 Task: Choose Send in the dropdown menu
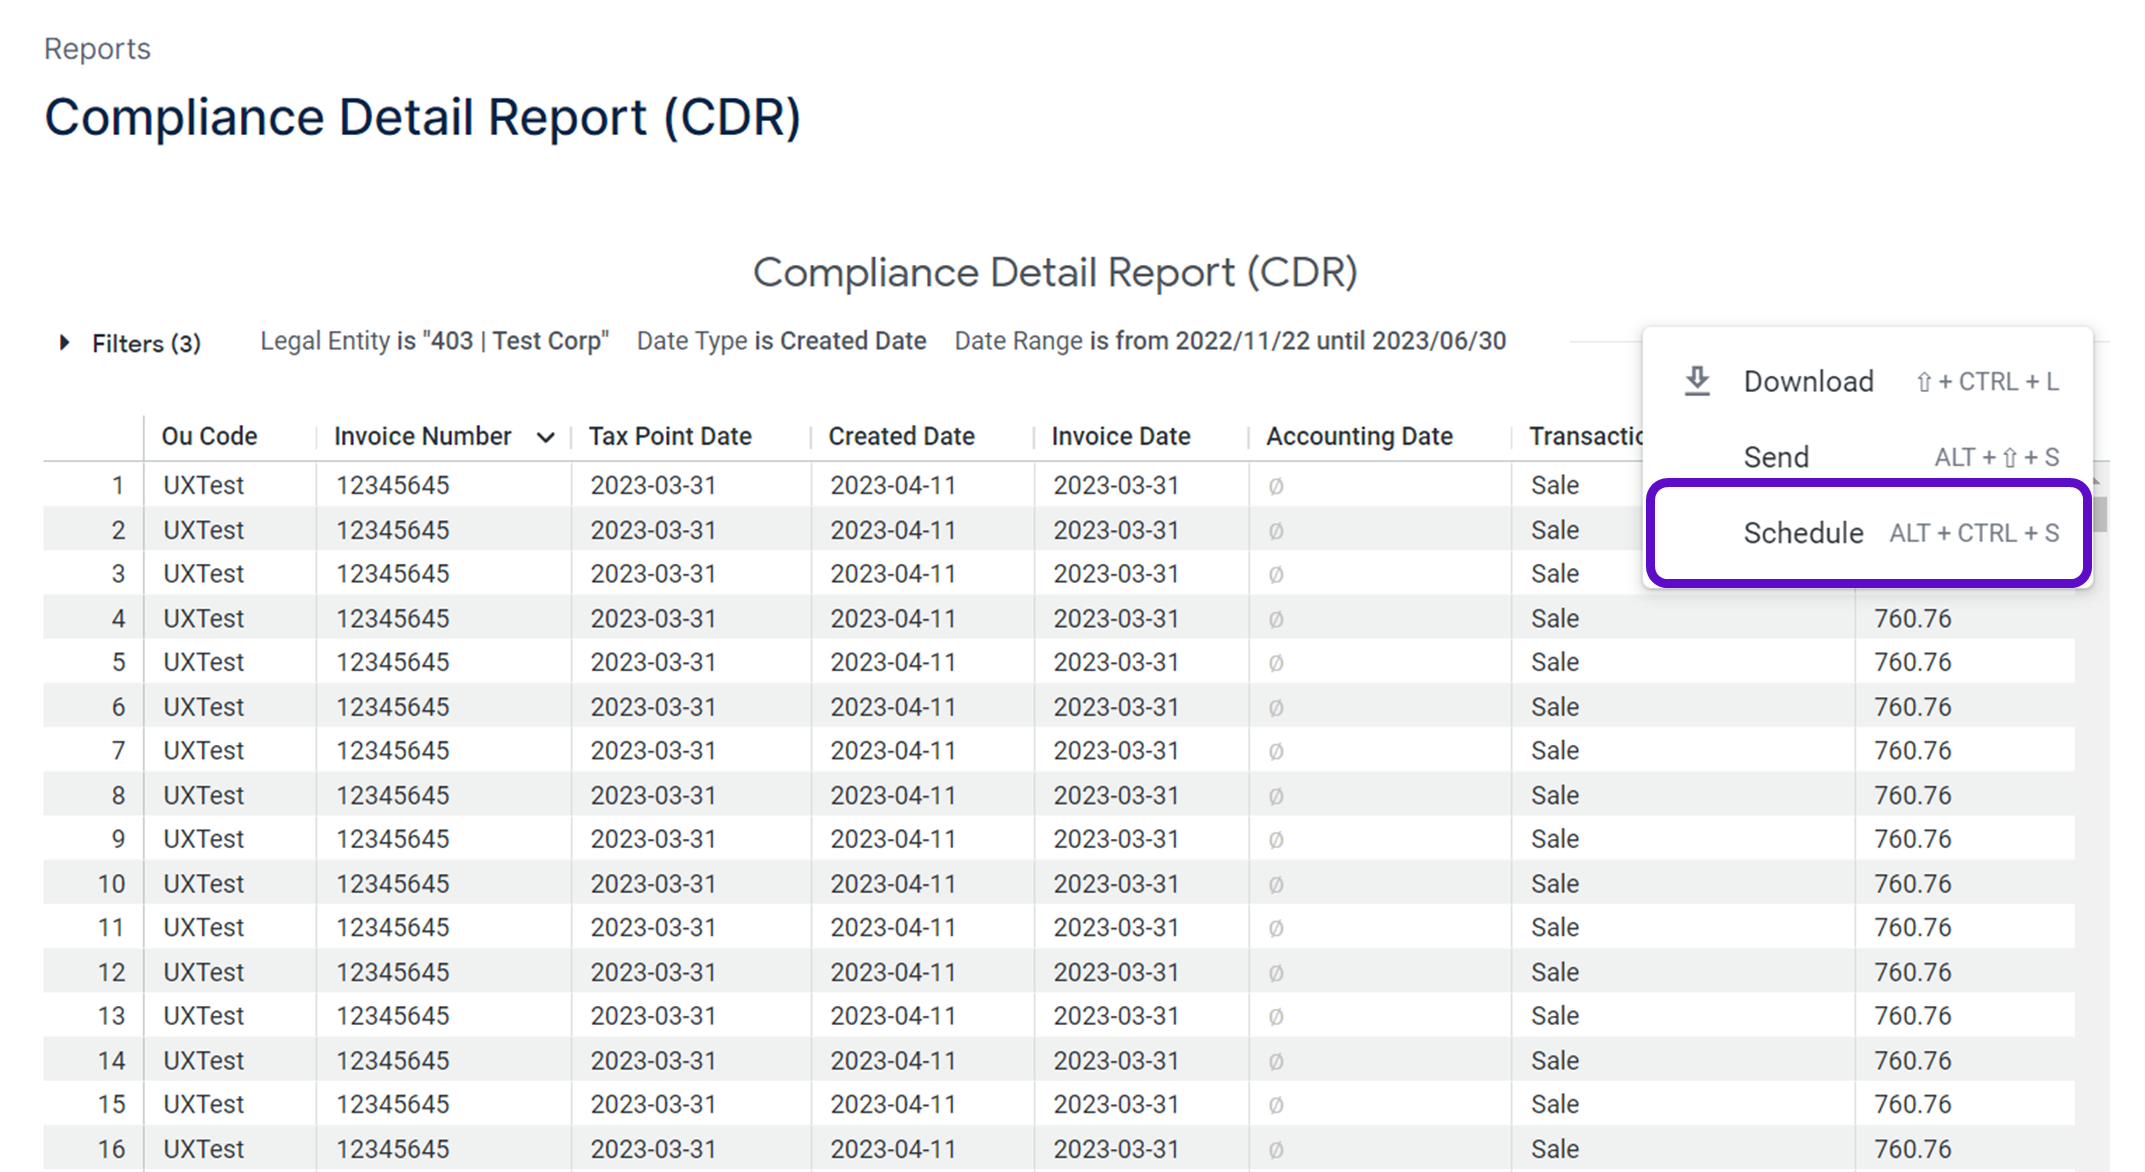tap(1776, 457)
